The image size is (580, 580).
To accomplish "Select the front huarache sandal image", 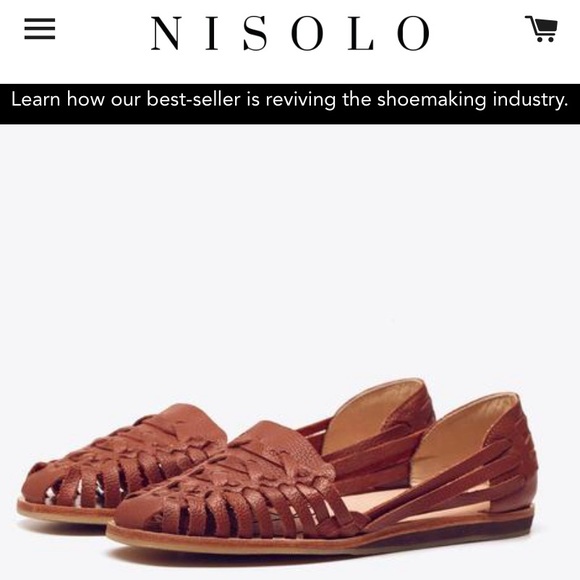I will point(322,485).
